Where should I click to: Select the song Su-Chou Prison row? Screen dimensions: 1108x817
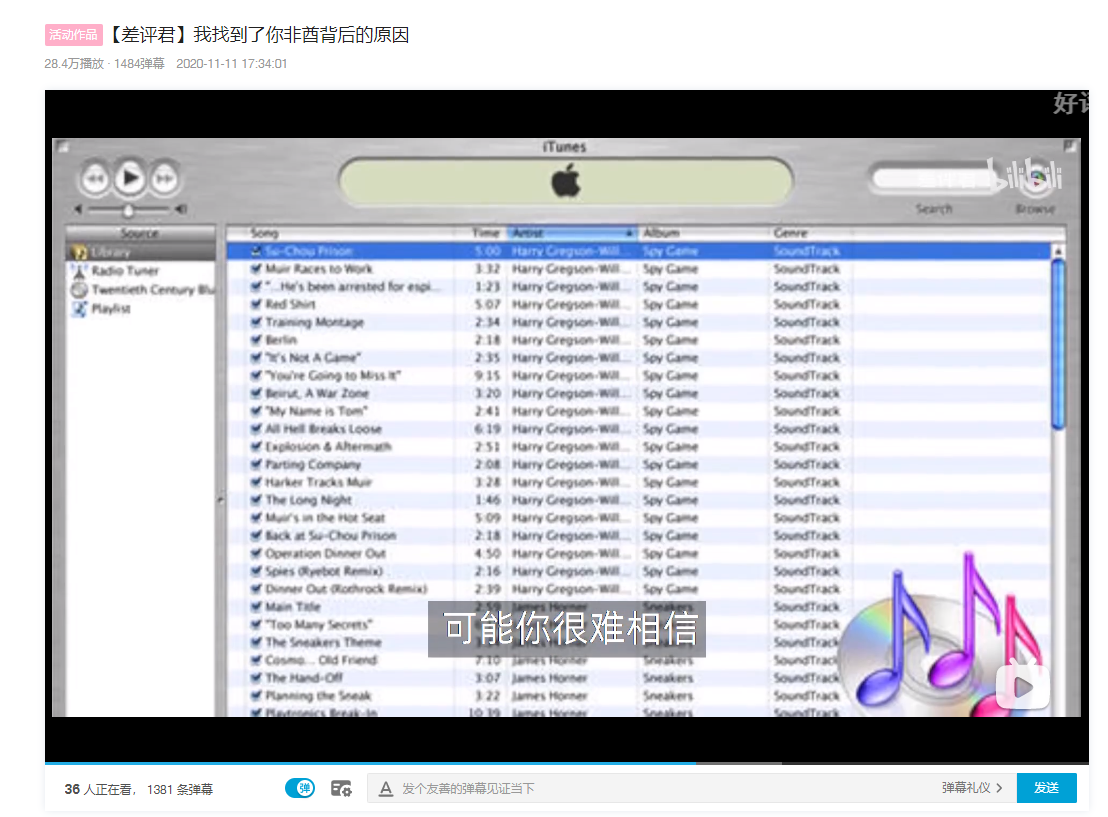coord(639,251)
